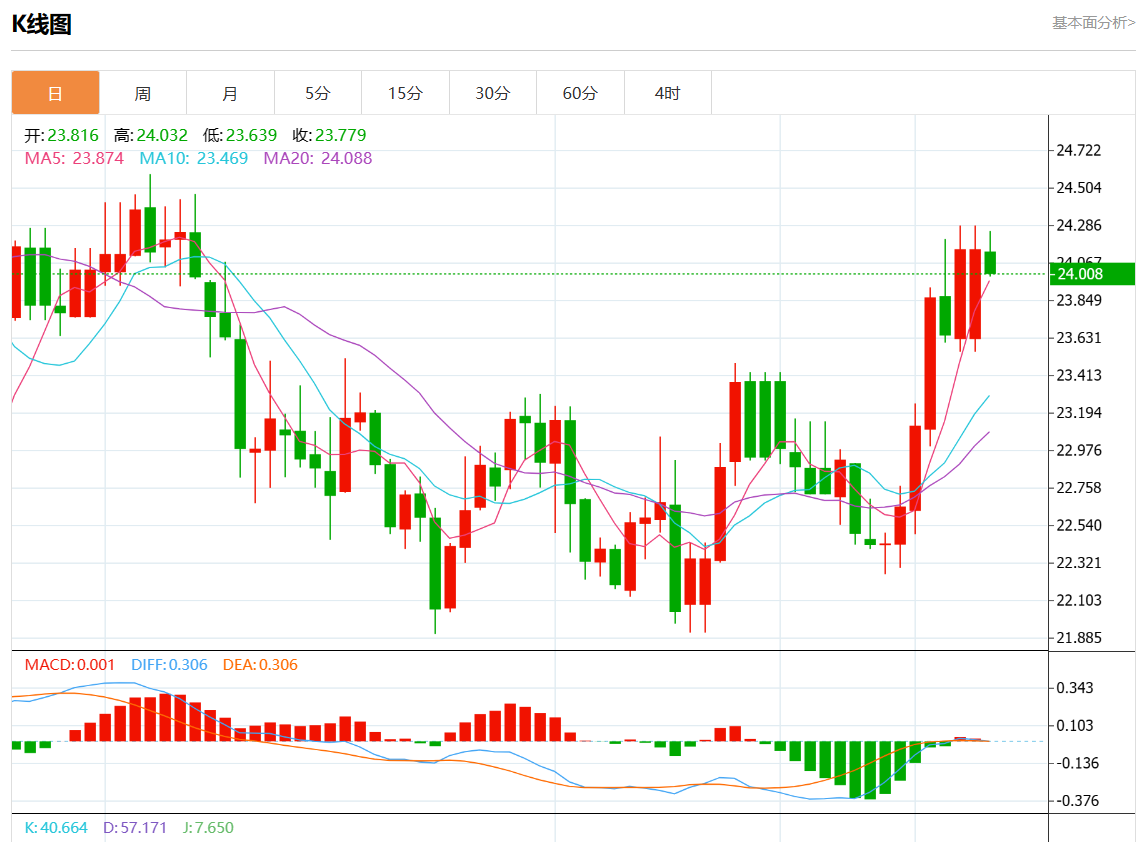Click the green 24.008 current price tag

pyautogui.click(x=1092, y=274)
